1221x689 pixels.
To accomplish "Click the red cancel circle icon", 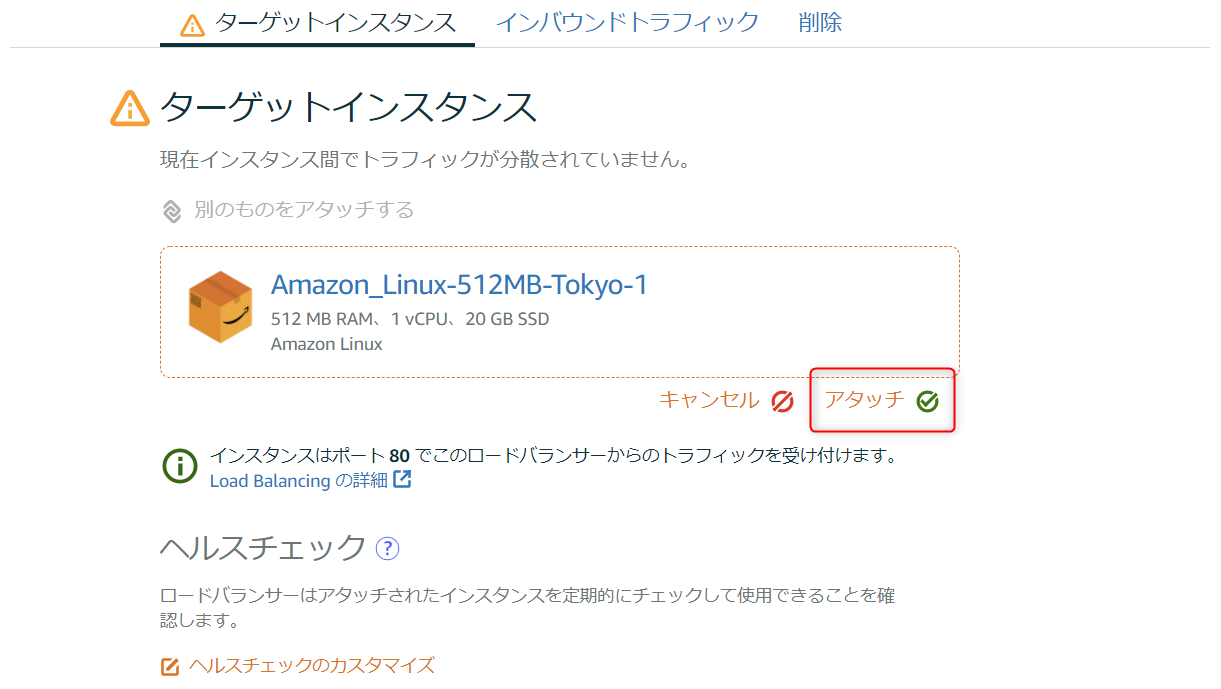I will (782, 401).
